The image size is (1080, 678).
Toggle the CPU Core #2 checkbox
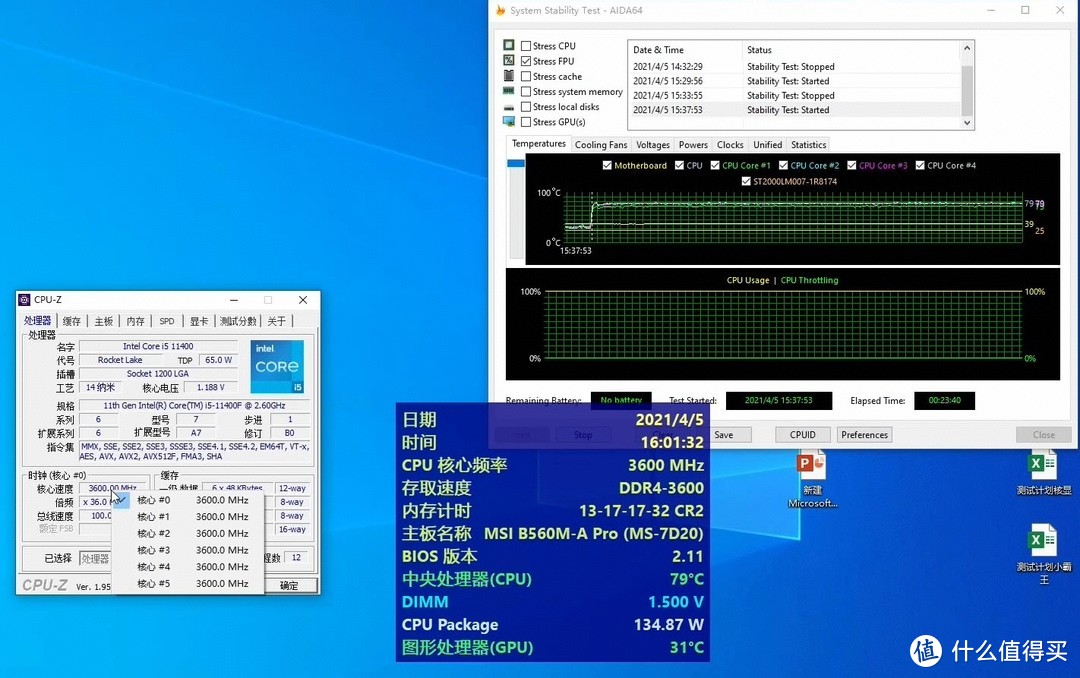[783, 165]
